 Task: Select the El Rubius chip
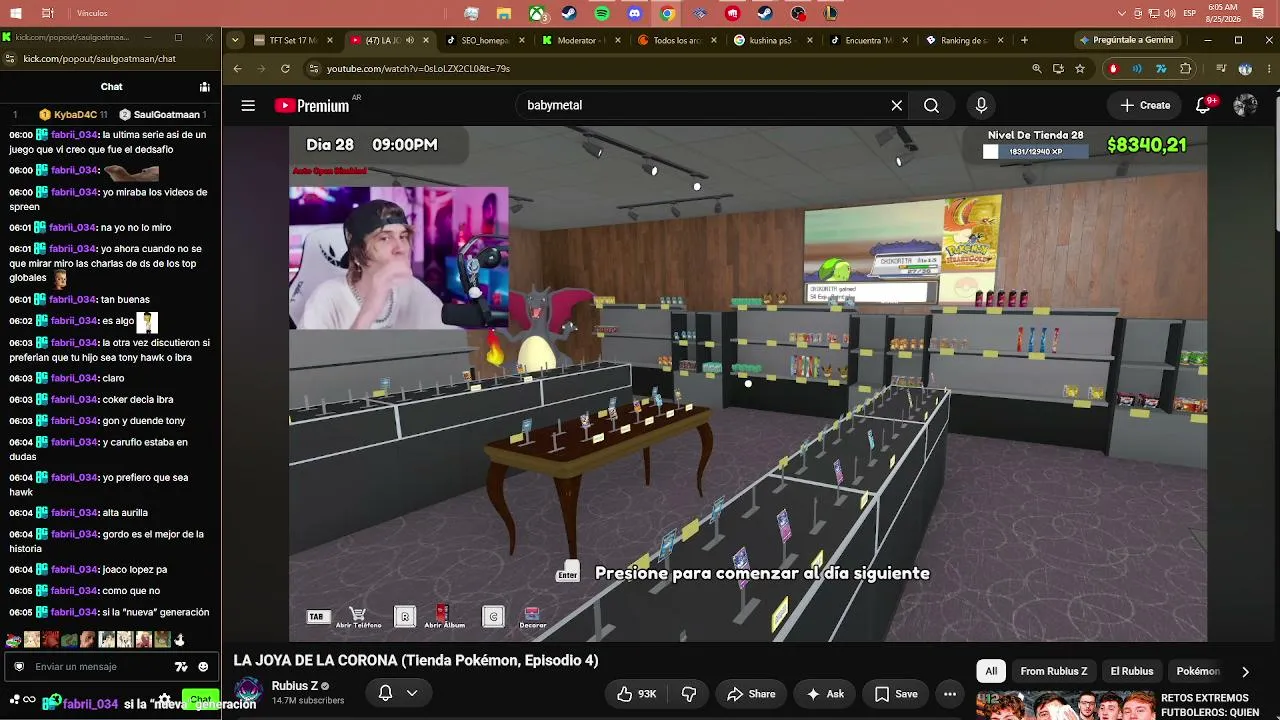[1132, 672]
